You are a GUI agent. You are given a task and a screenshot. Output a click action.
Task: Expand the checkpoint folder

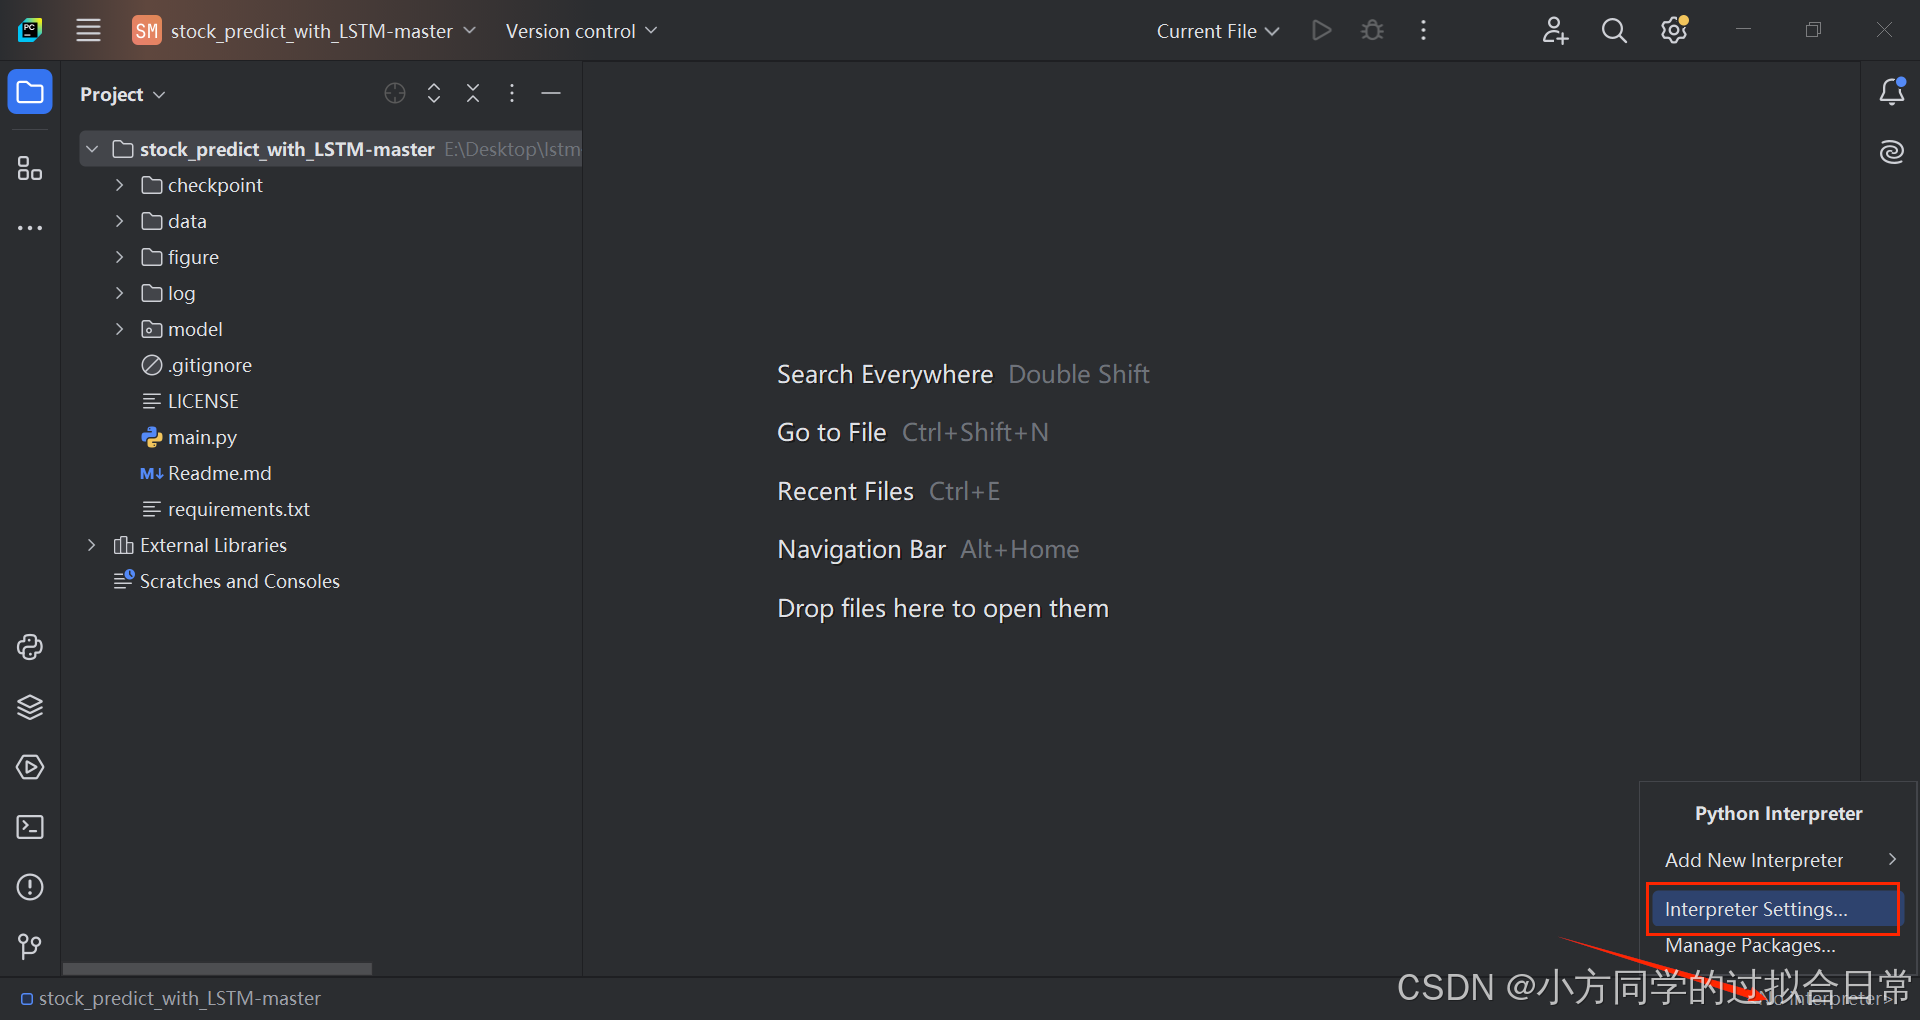click(x=118, y=185)
